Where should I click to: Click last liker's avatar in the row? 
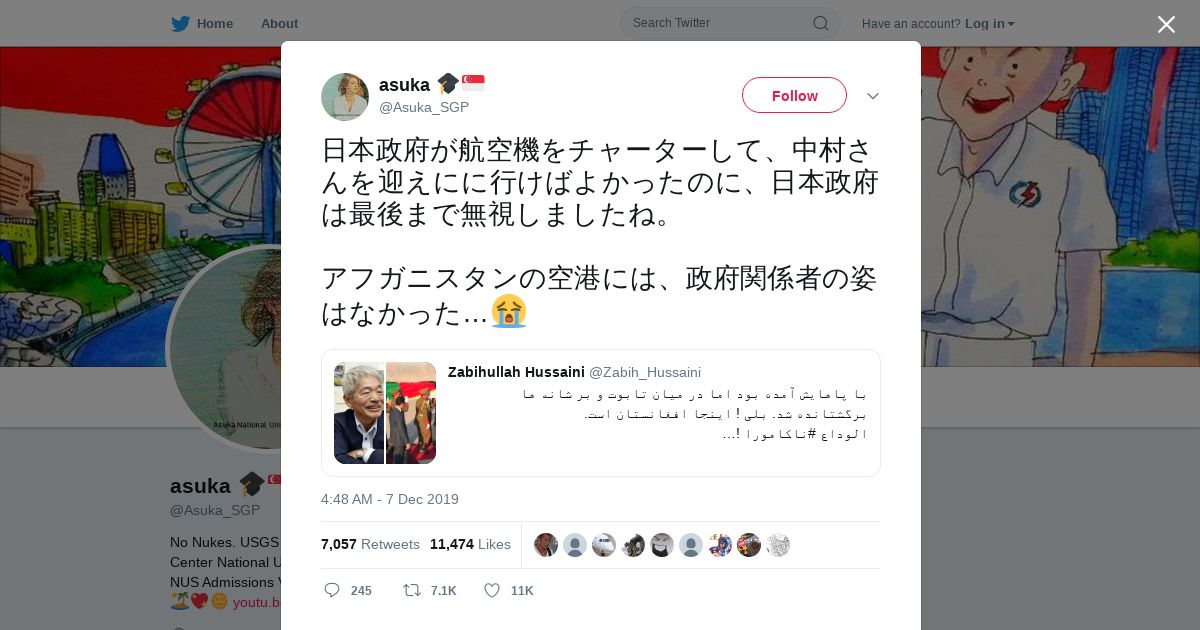[x=778, y=545]
